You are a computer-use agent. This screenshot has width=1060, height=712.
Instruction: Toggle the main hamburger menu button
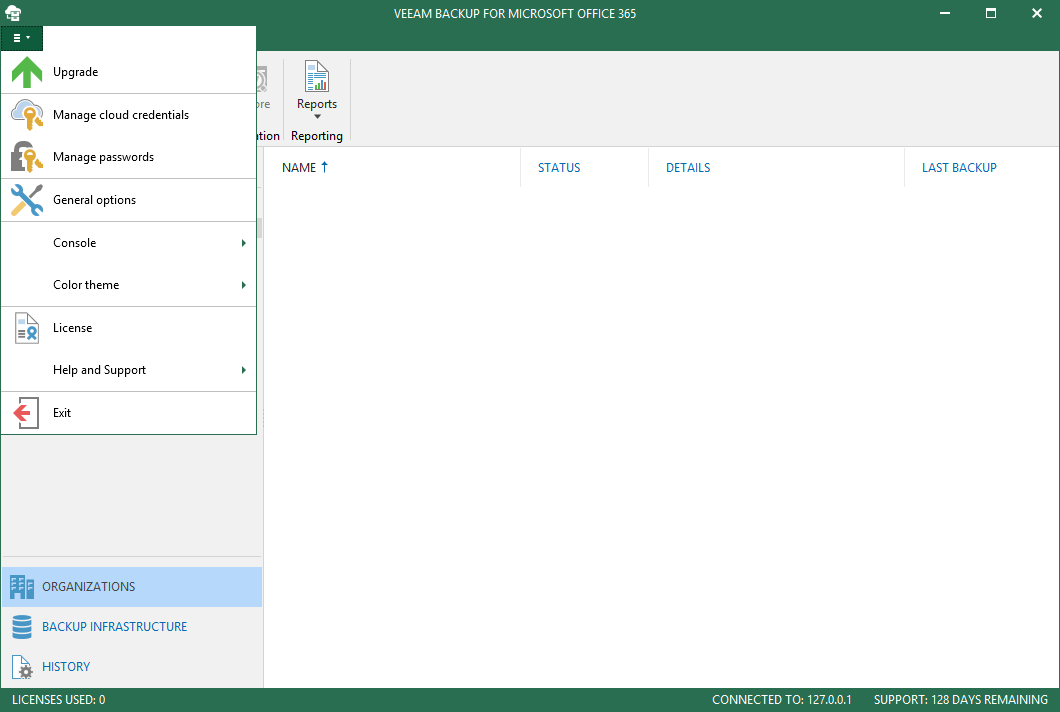point(22,38)
